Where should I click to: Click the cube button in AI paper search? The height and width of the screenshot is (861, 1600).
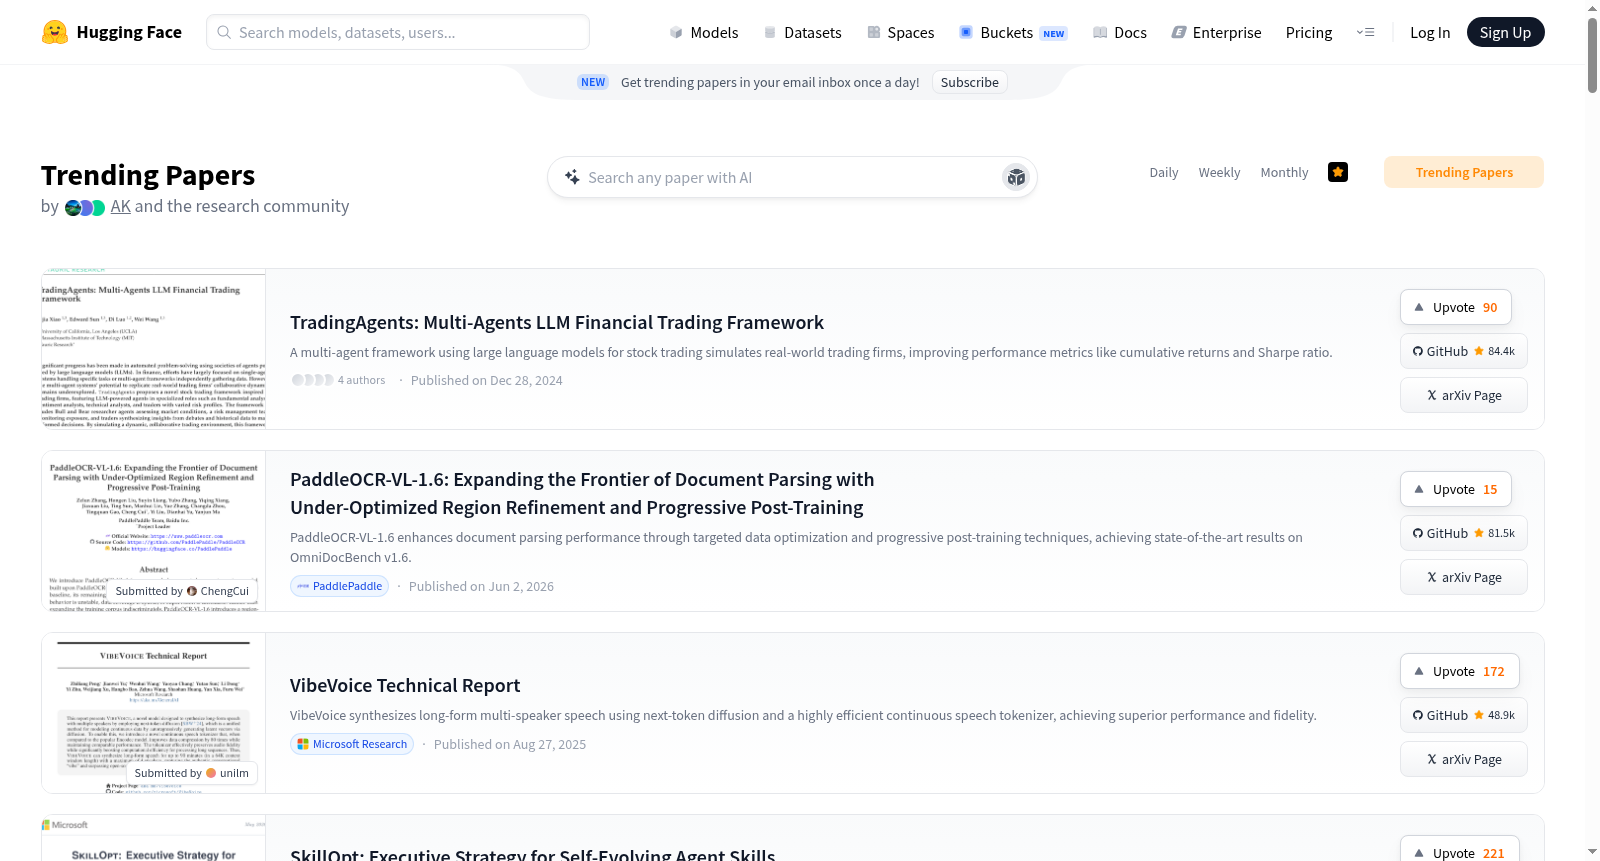(x=1016, y=177)
